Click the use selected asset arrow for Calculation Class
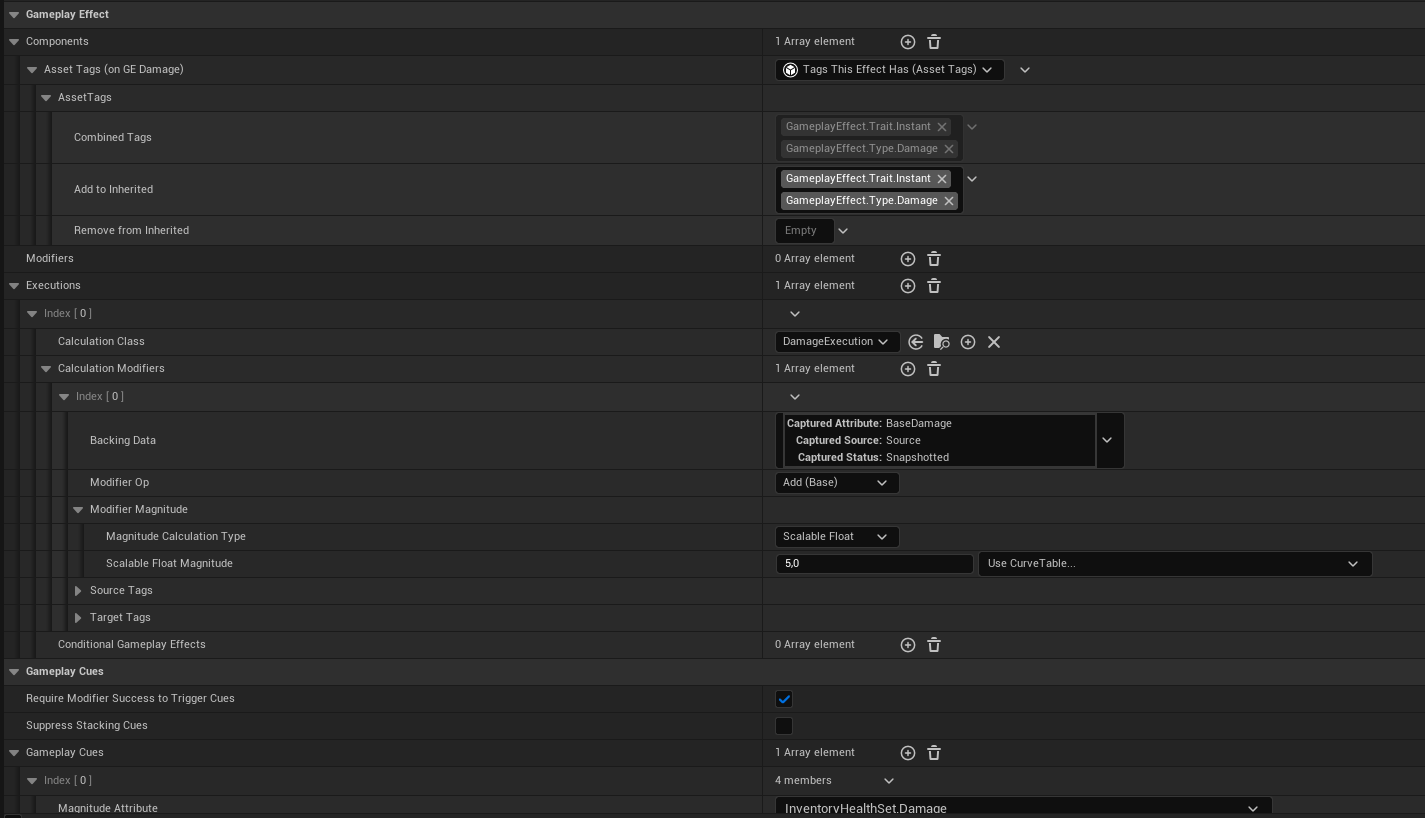The width and height of the screenshot is (1425, 818). (915, 342)
